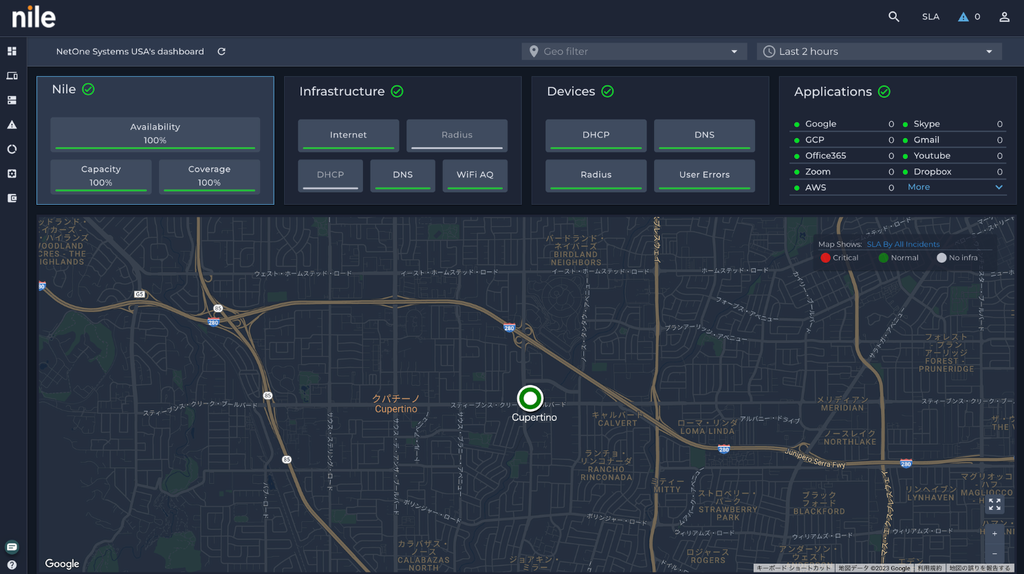Open the user account profile icon
Image resolution: width=1024 pixels, height=574 pixels.
point(1004,17)
